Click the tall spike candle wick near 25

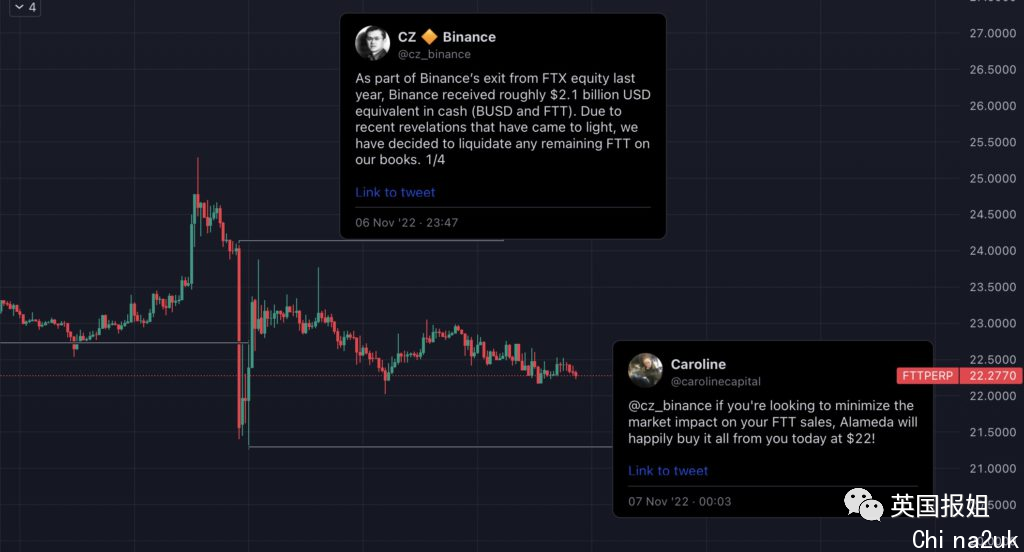[197, 175]
